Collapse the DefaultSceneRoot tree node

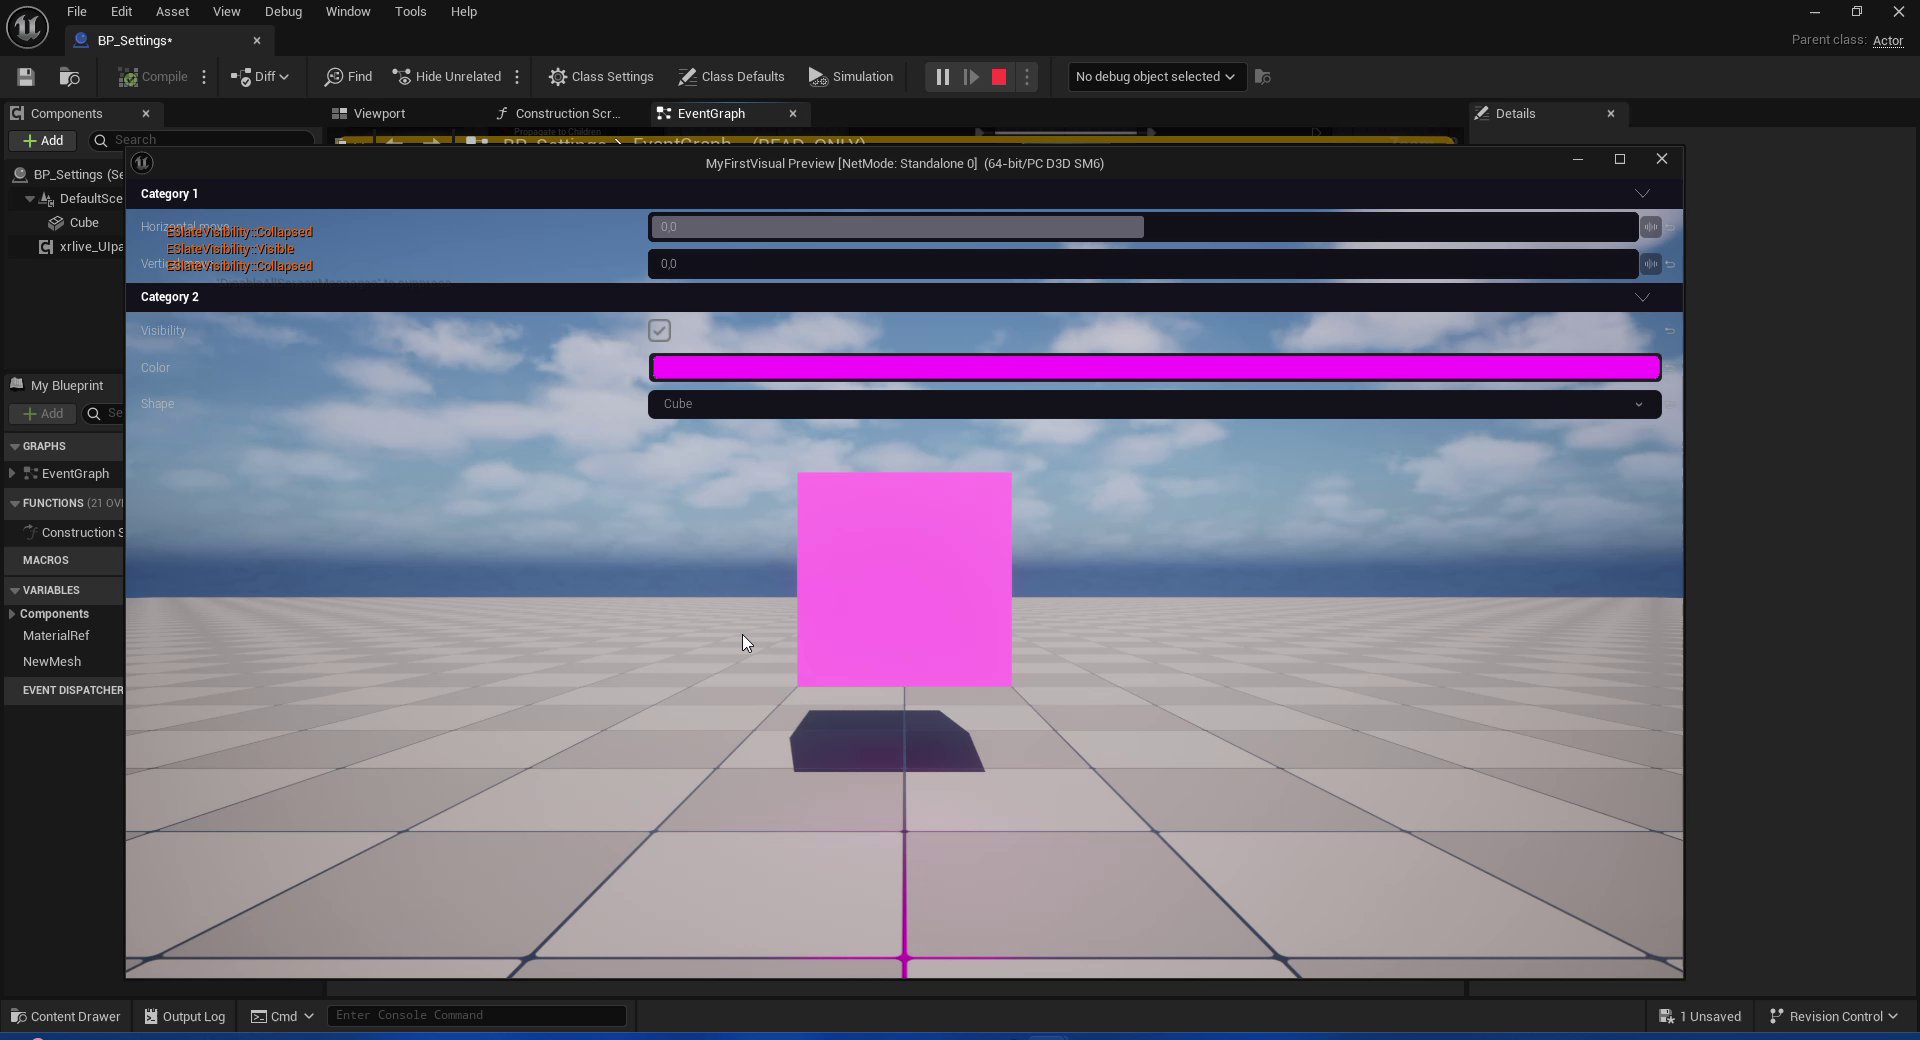29,199
